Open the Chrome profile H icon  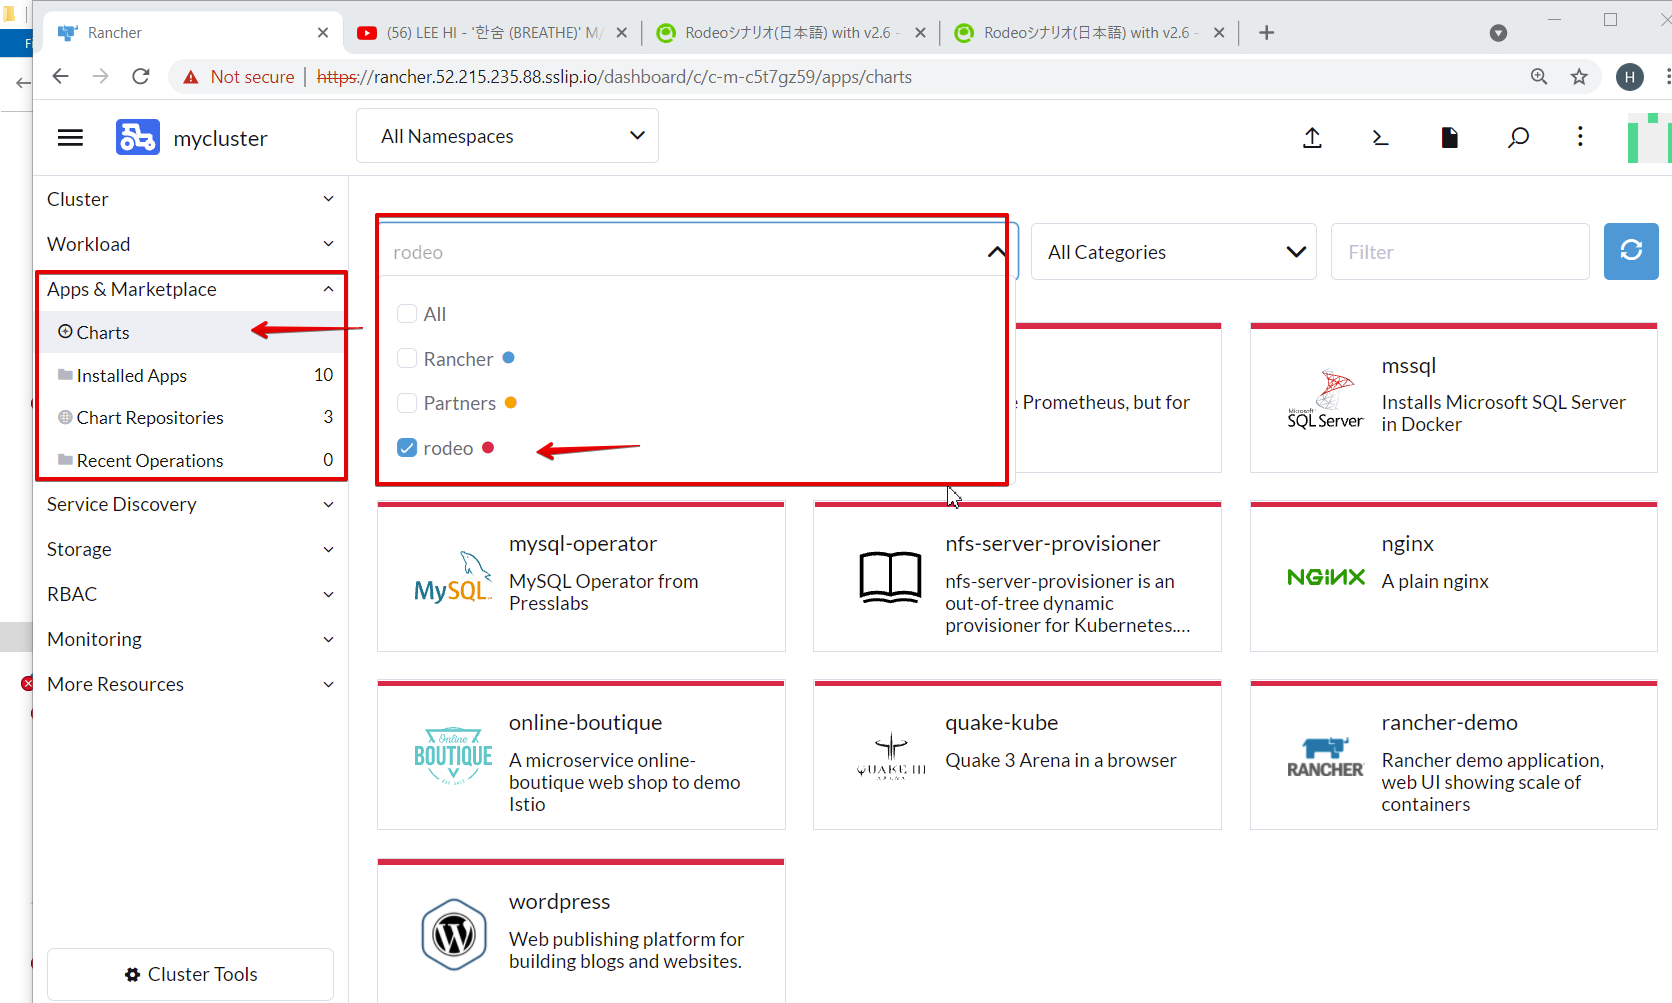[x=1630, y=77]
